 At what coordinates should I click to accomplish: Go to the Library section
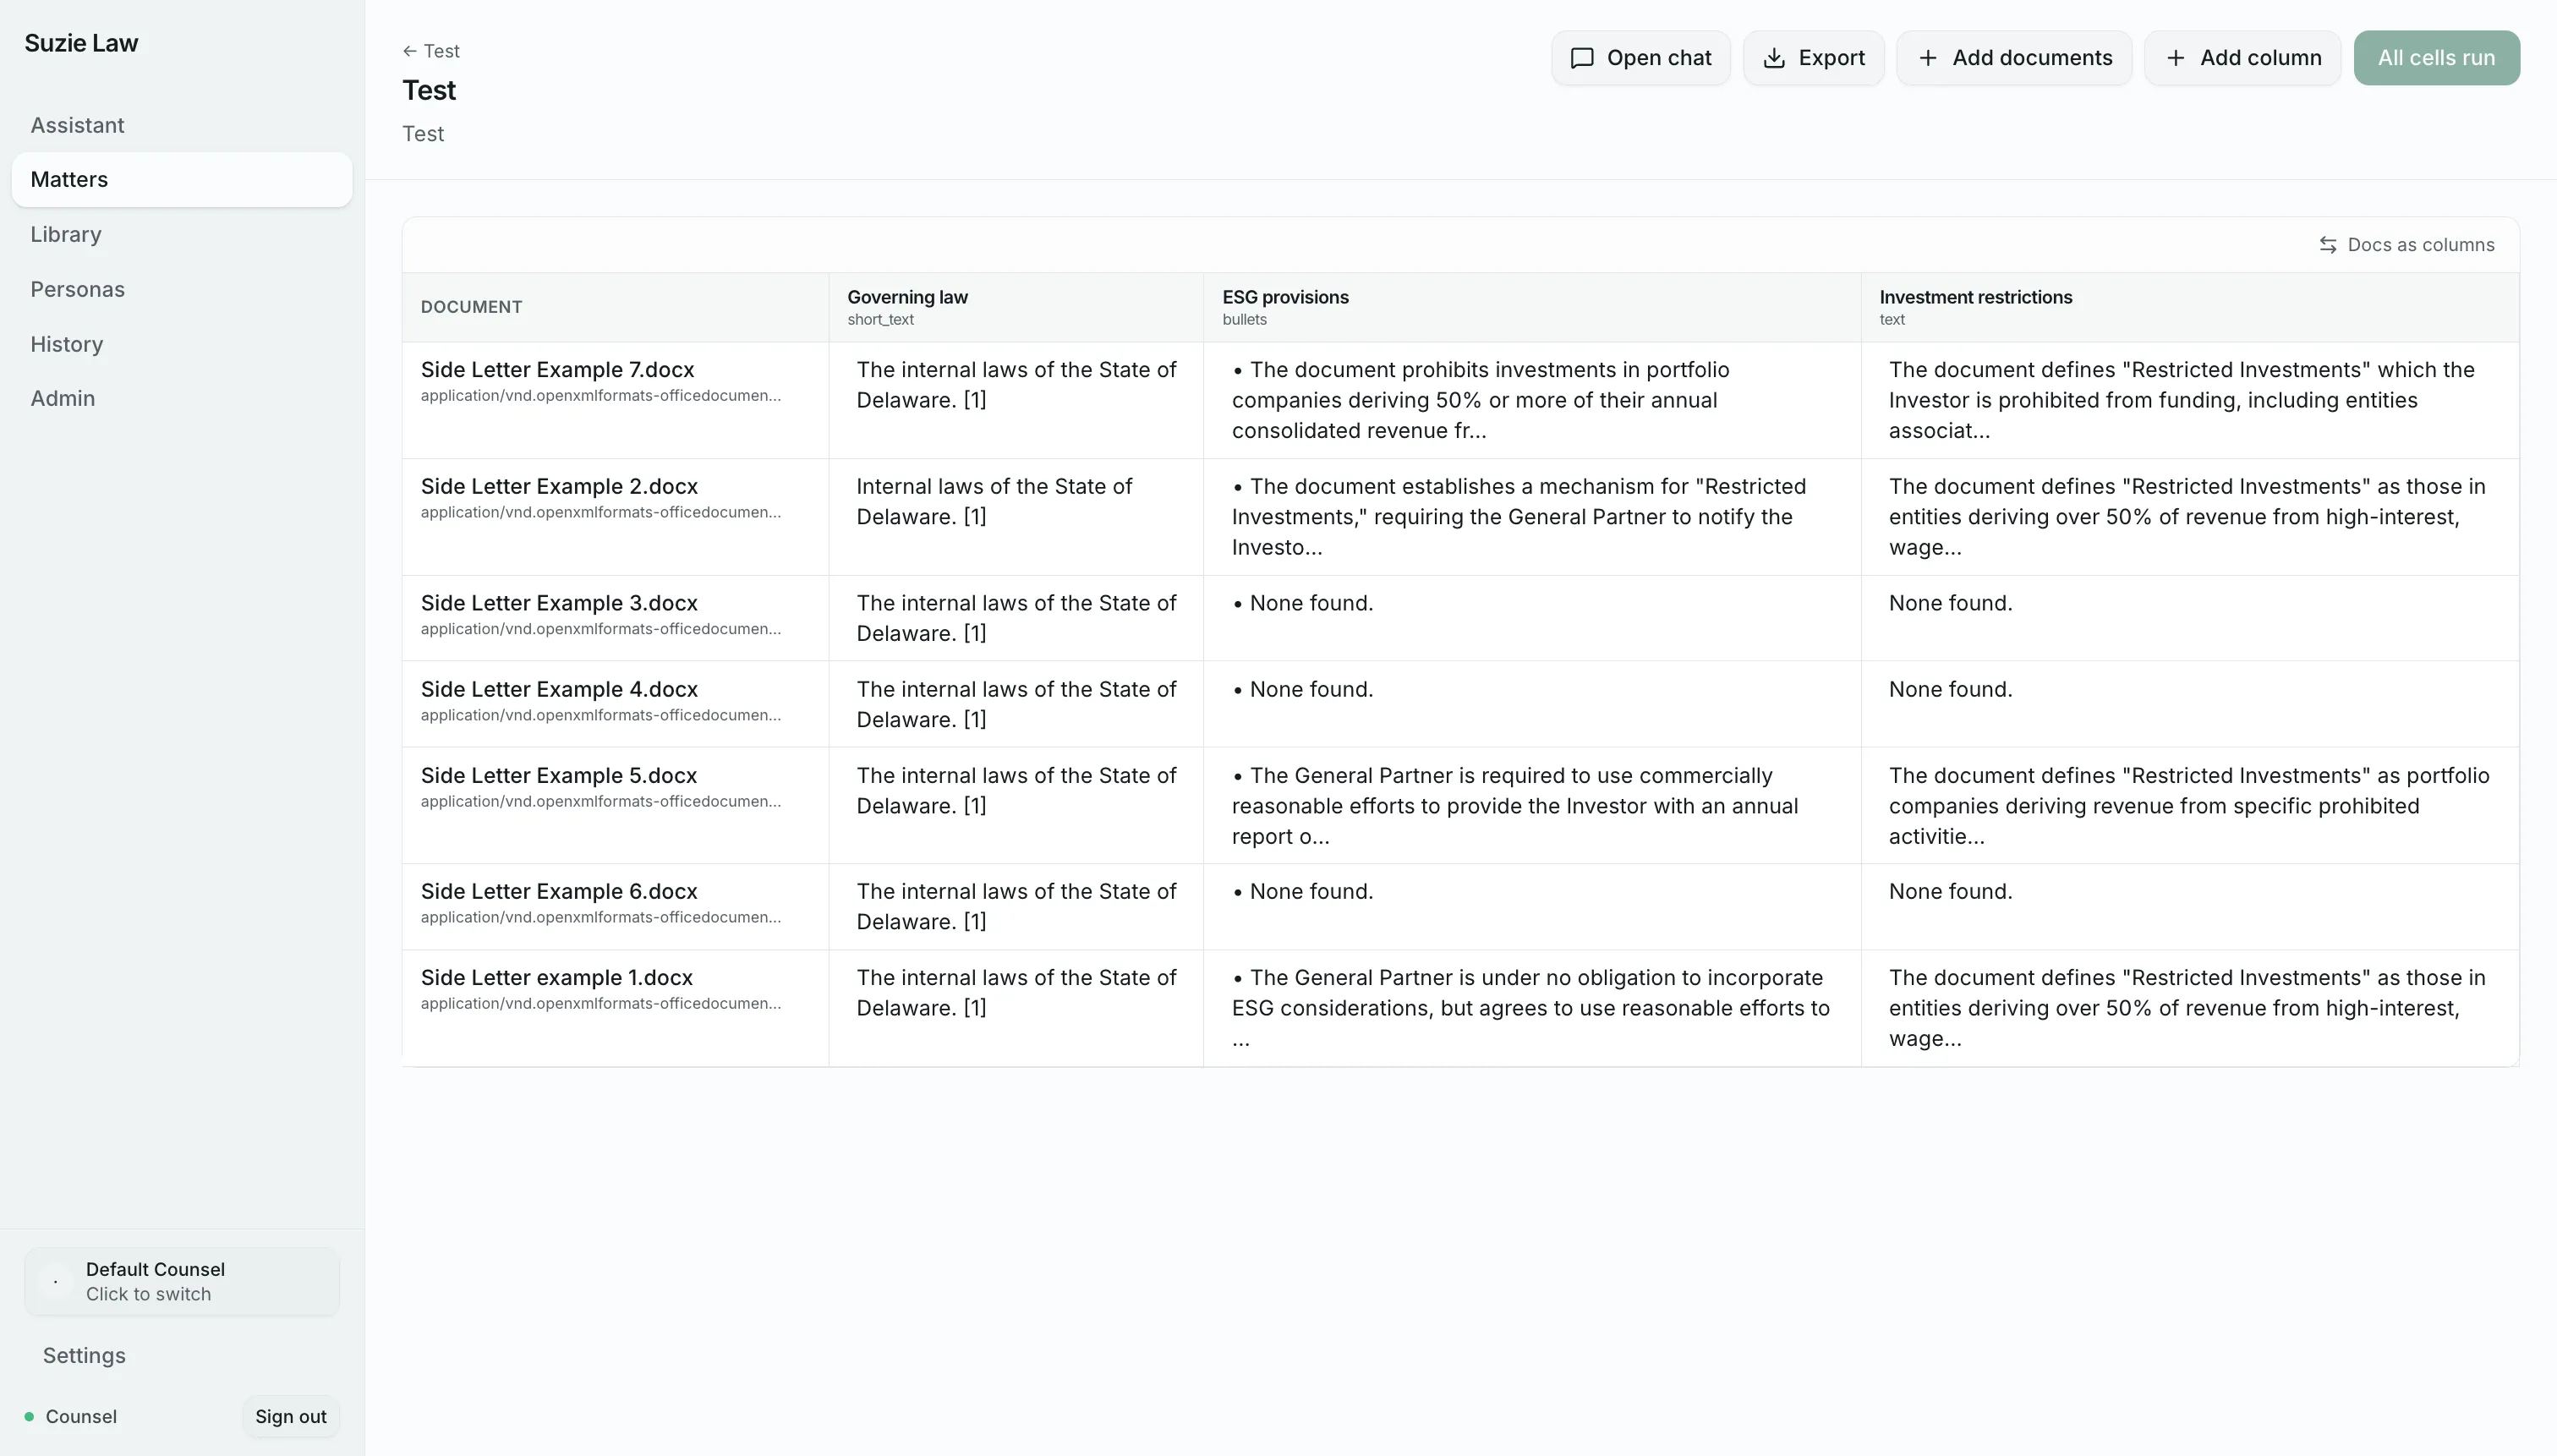tap(182, 234)
